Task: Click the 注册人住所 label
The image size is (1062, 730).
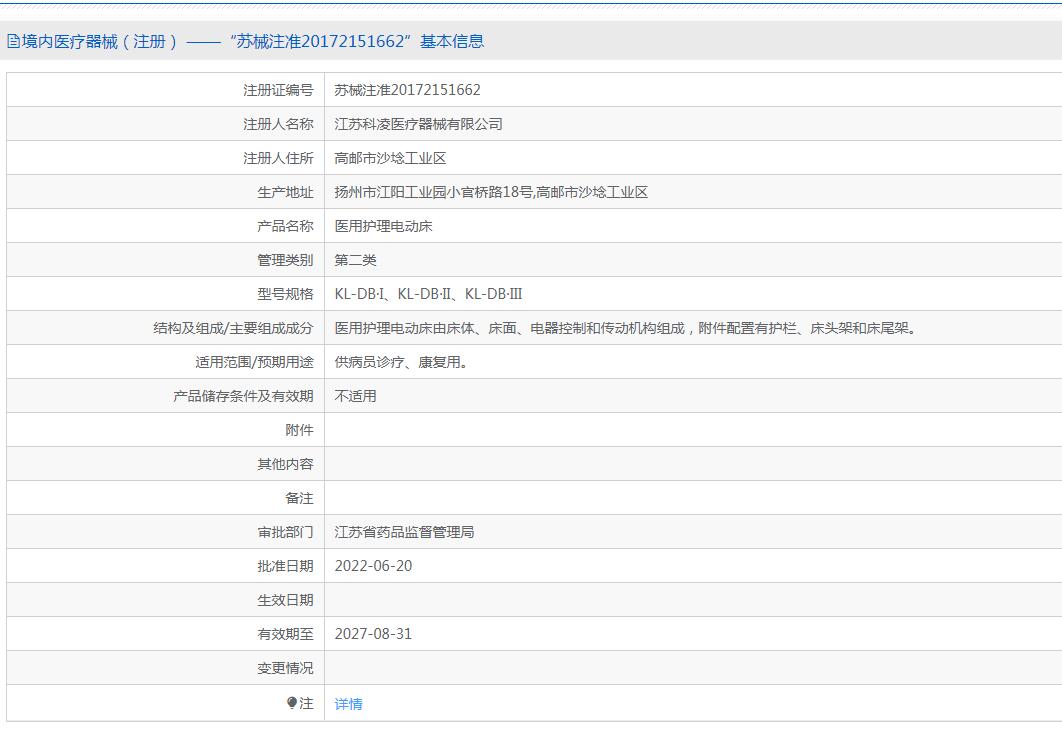Action: click(278, 158)
